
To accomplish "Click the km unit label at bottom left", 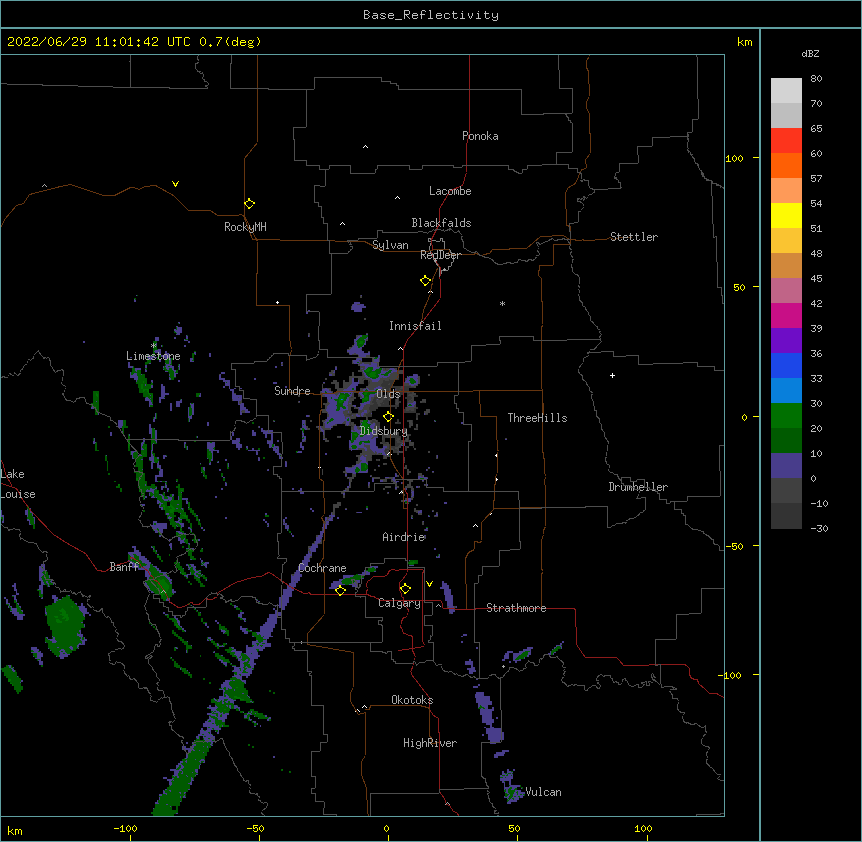I will click(x=15, y=831).
